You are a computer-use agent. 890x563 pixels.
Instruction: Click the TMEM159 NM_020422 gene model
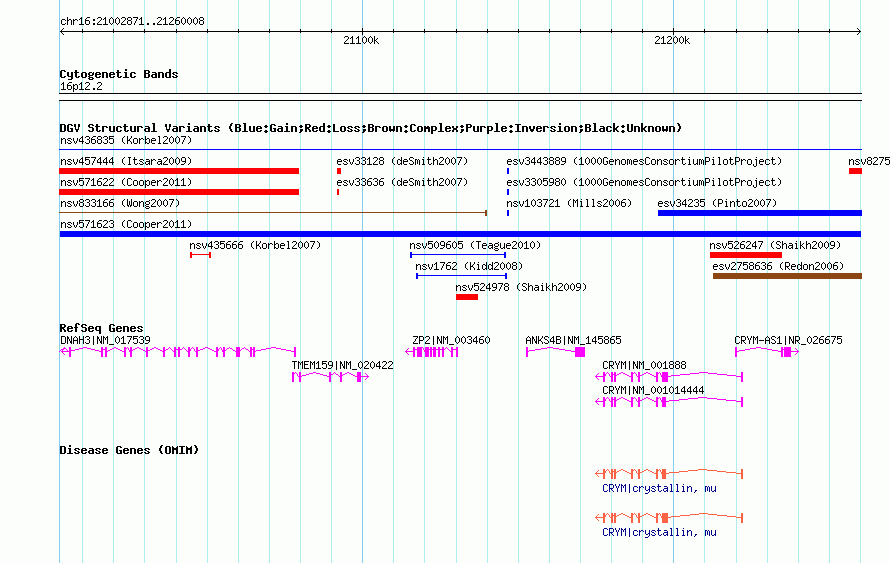[x=330, y=377]
